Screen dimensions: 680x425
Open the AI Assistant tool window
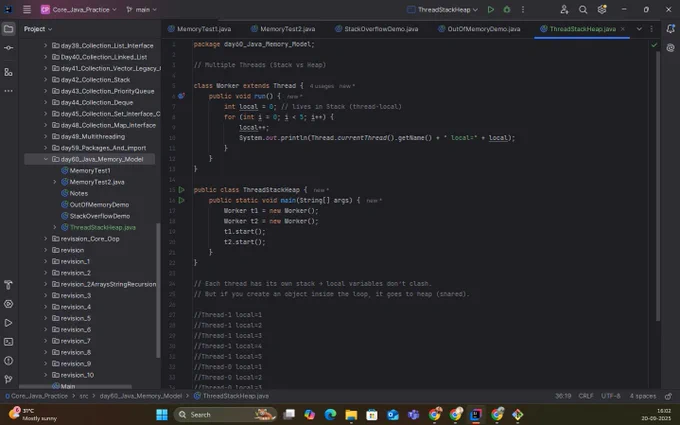pyautogui.click(x=670, y=48)
